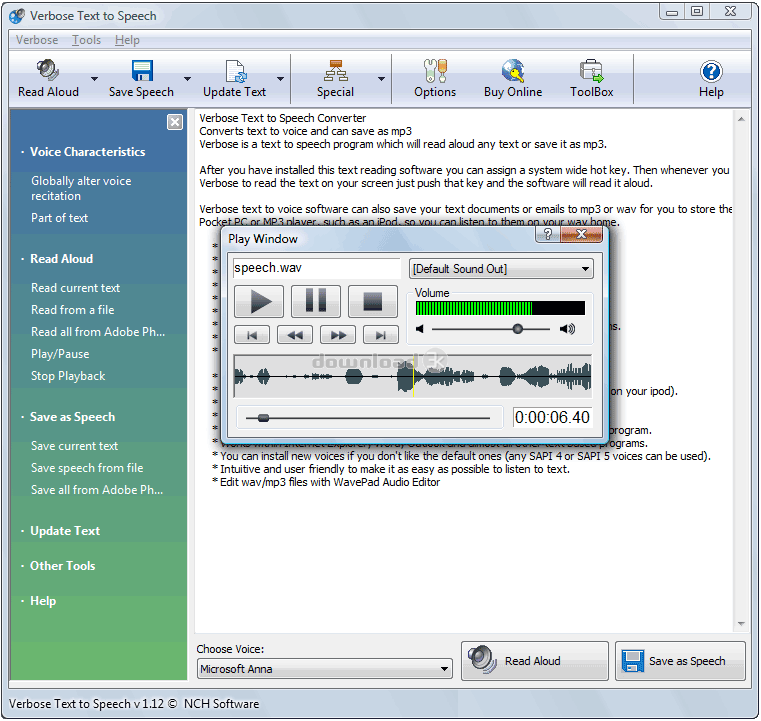This screenshot has height=721, width=761.
Task: Open the Verbose menu
Action: coord(37,40)
